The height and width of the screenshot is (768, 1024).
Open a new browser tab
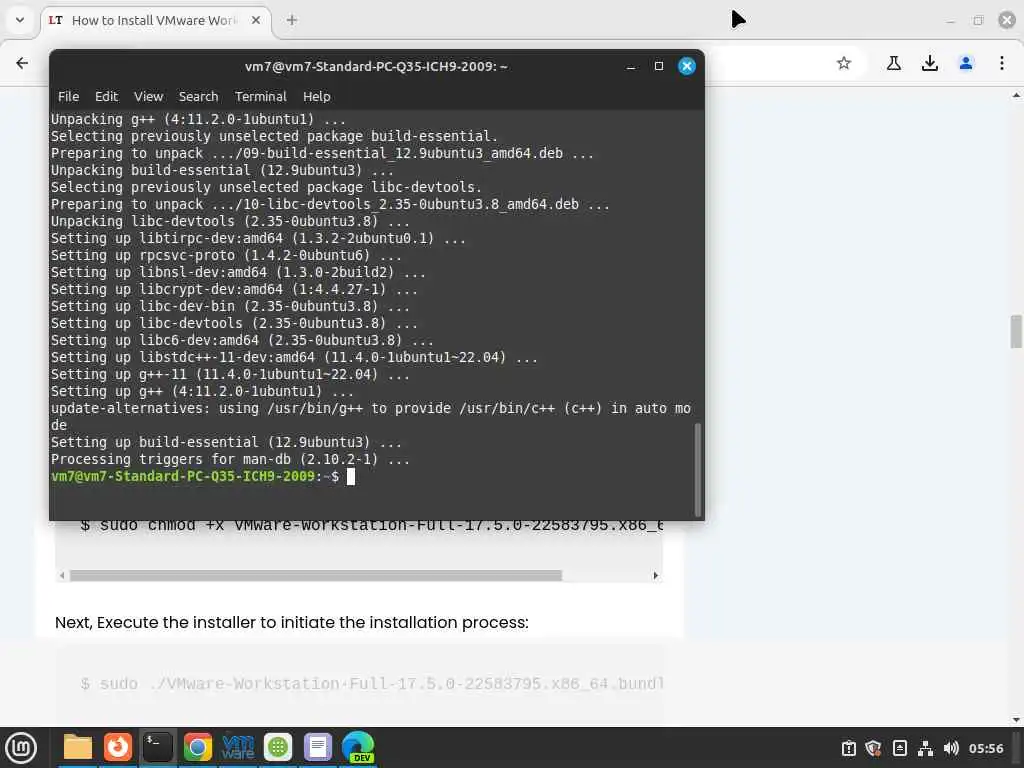coord(292,20)
